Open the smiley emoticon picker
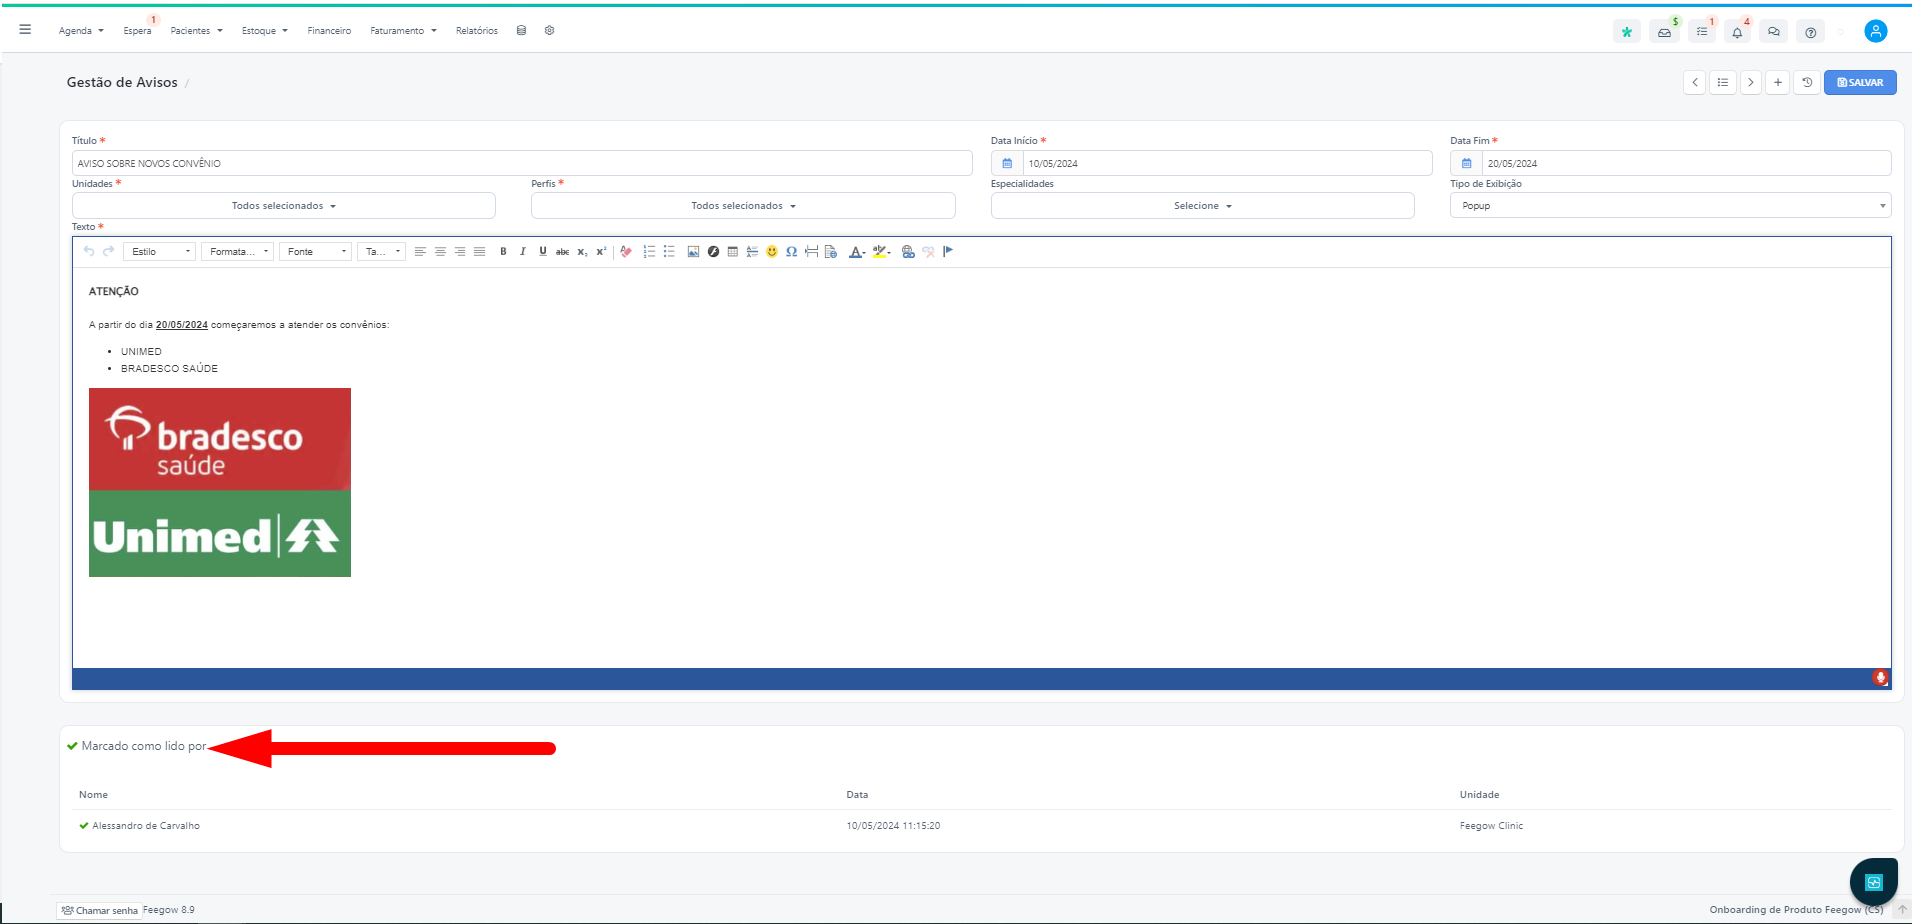 (772, 252)
